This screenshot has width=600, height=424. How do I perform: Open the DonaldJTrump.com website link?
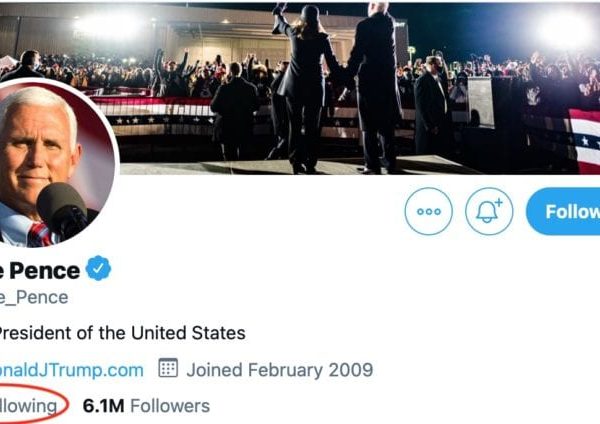click(71, 369)
